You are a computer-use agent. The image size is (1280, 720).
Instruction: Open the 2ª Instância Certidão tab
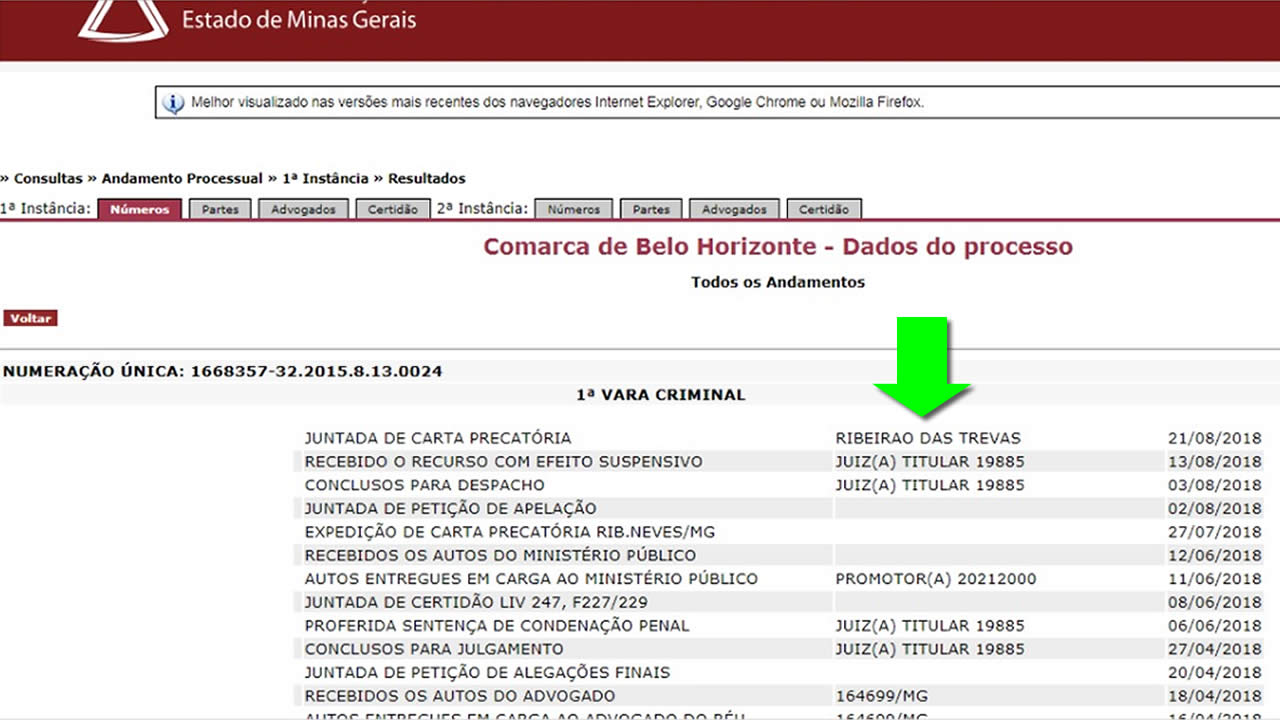pyautogui.click(x=824, y=210)
